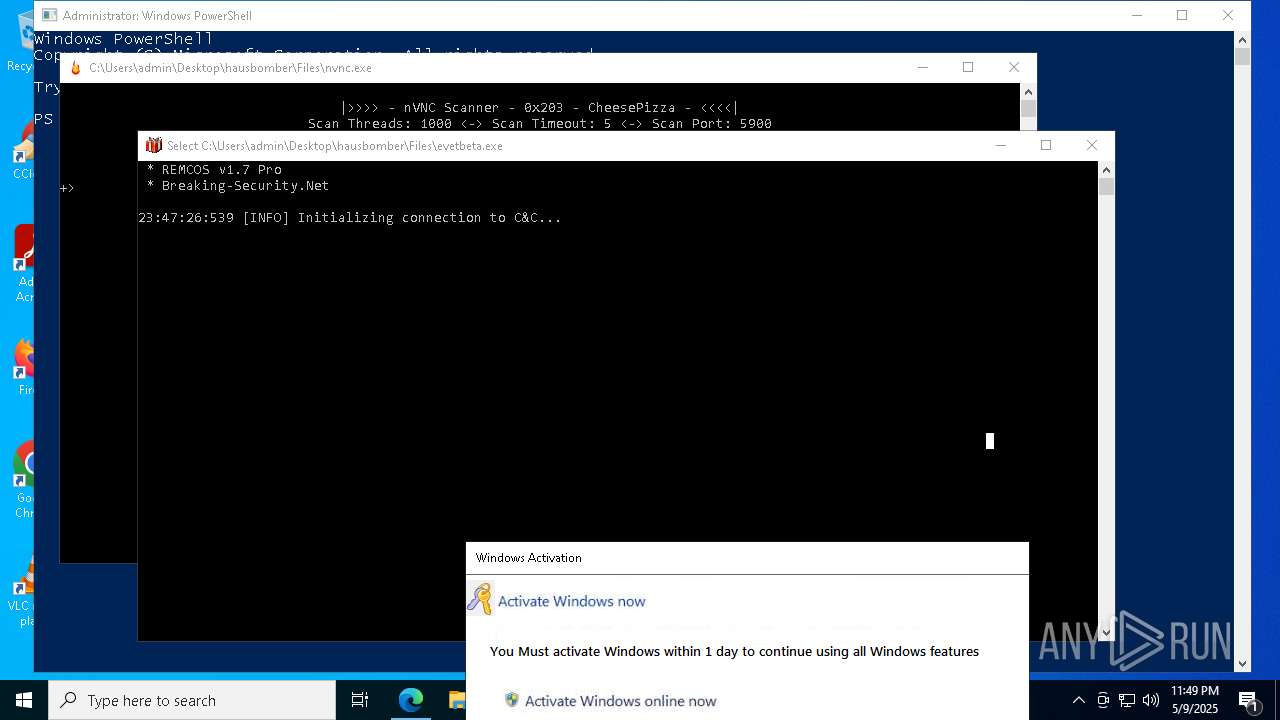Viewport: 1280px width, 720px height.
Task: Click the PowerShell scrollbar up arrow
Action: pos(1242,40)
